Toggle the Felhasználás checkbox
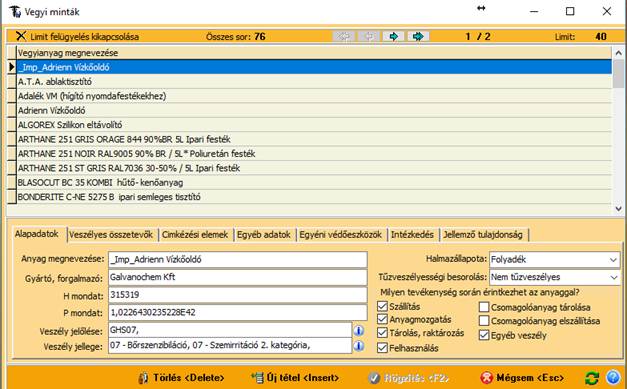 (382, 348)
